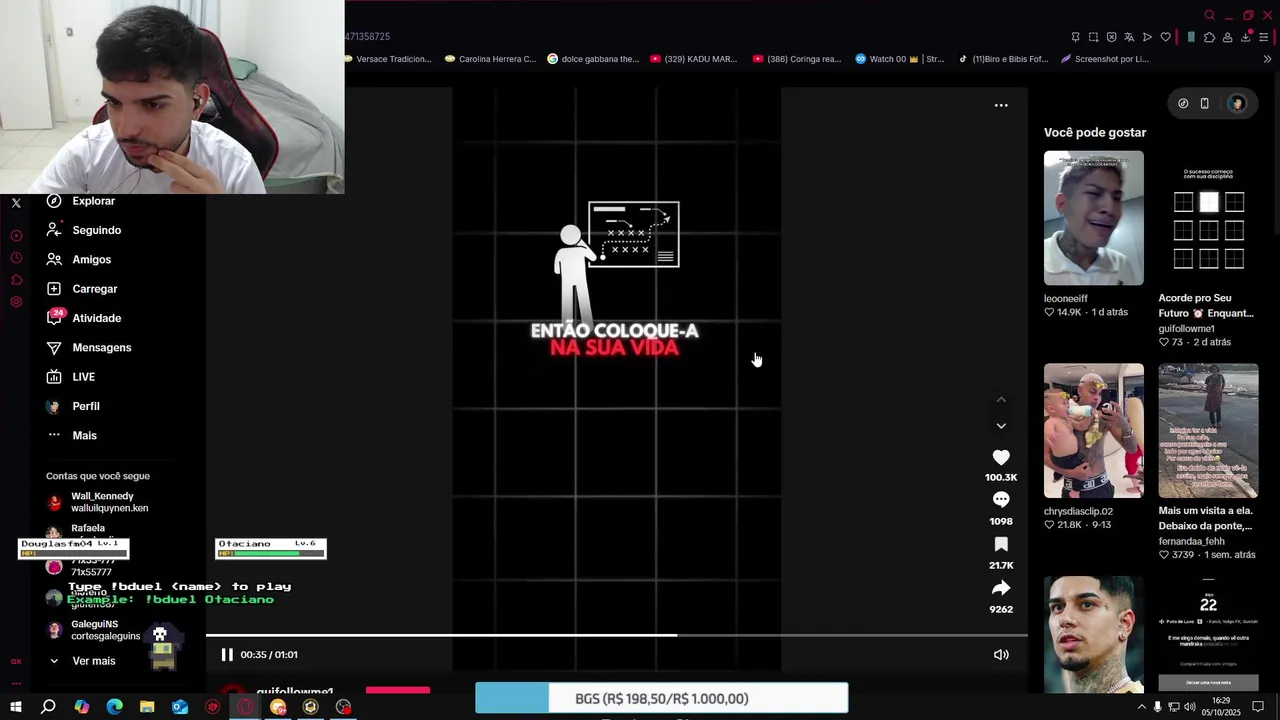Screen dimensions: 1280x720
Task: Open Windows Start menu
Action: [15, 707]
